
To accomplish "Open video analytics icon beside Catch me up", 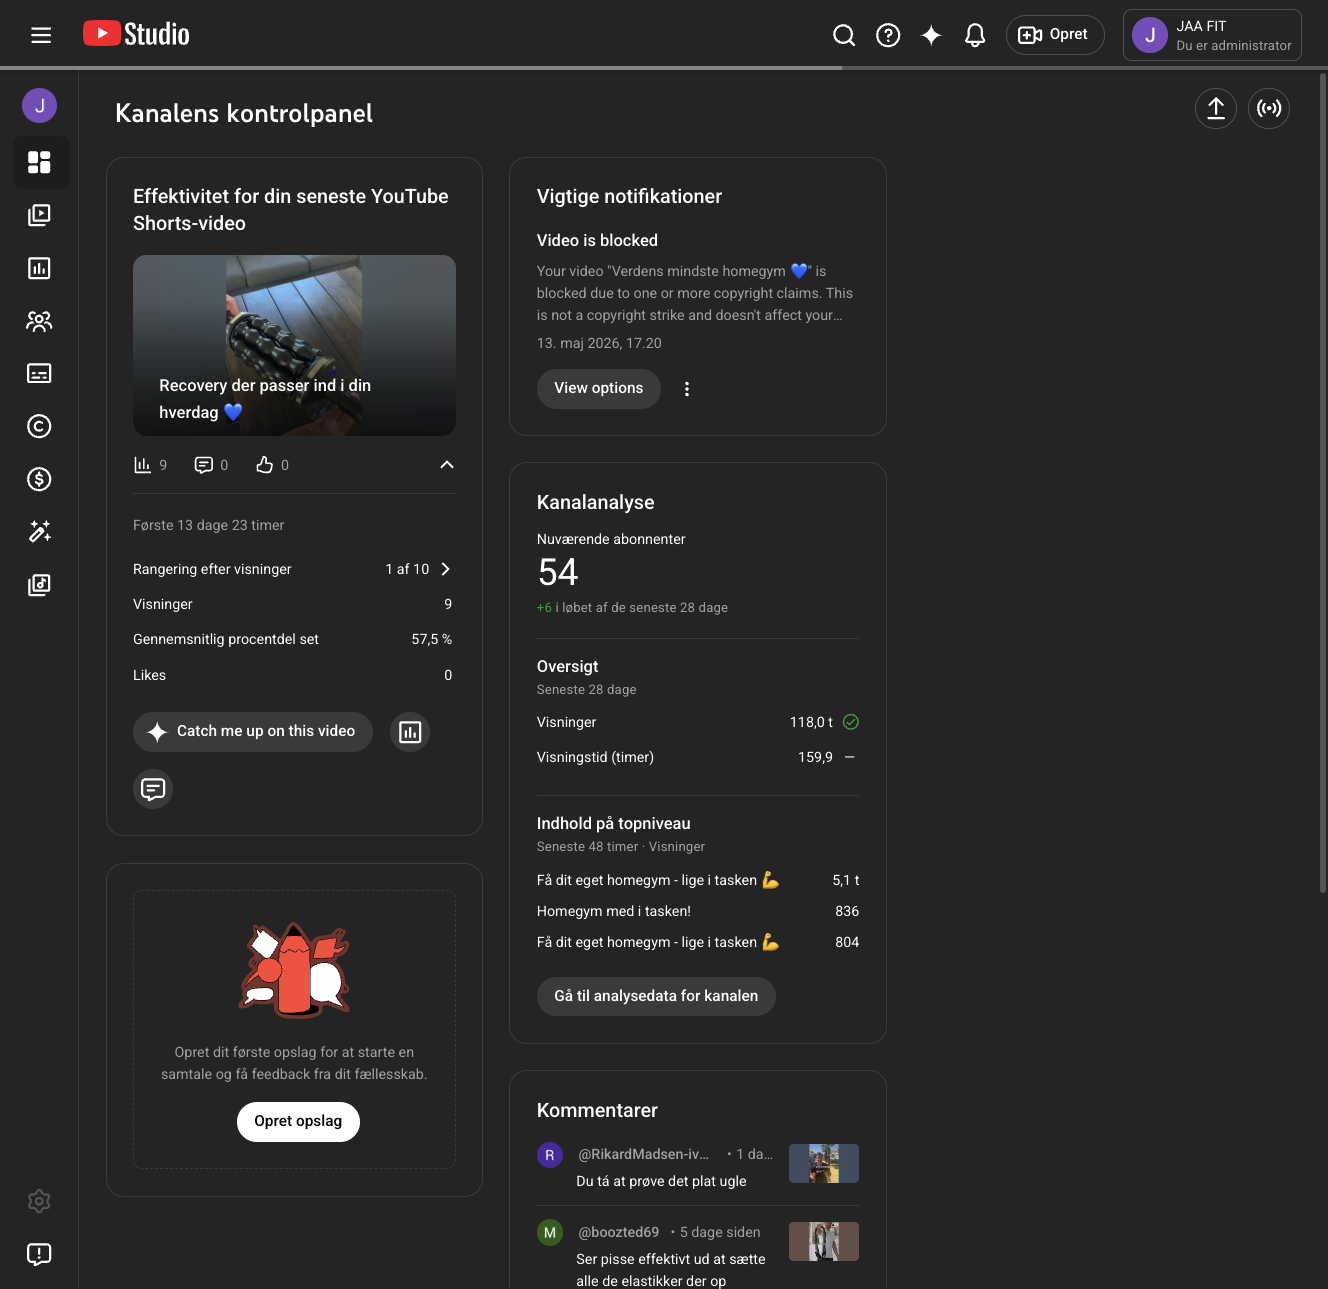I will (410, 732).
